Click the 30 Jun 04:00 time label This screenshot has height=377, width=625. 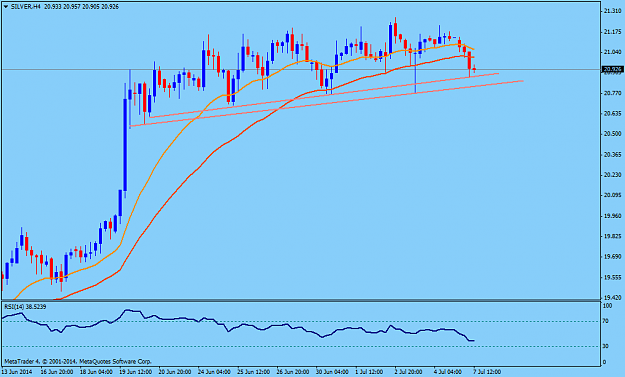332,372
